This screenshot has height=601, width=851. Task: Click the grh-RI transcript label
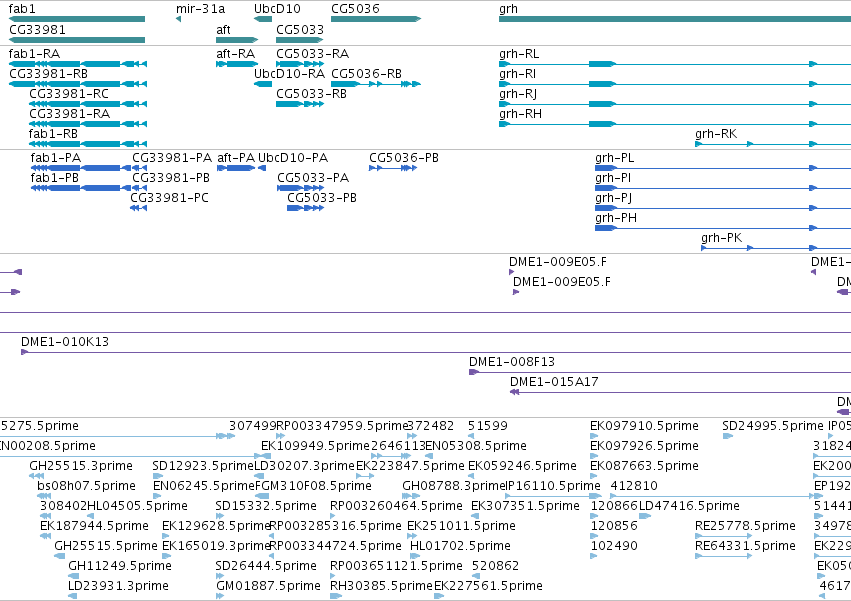pyautogui.click(x=517, y=74)
